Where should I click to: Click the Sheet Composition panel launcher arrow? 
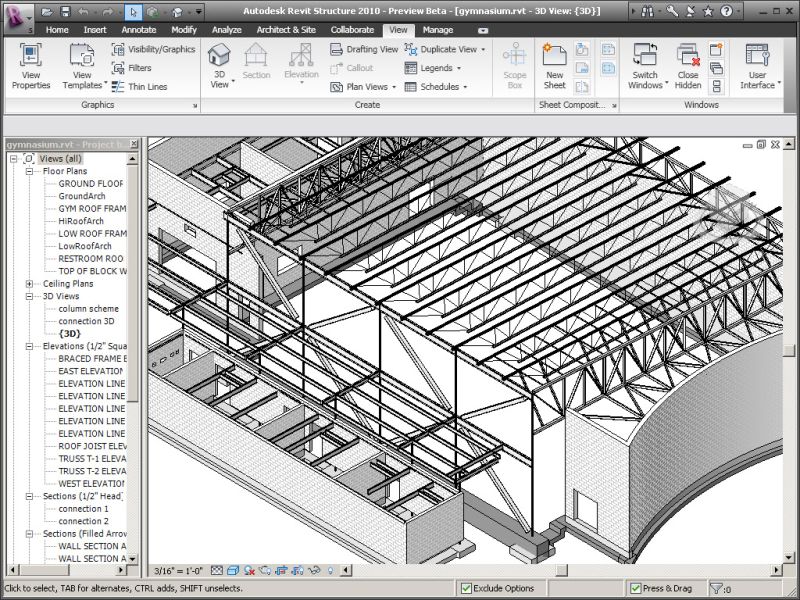pyautogui.click(x=614, y=106)
